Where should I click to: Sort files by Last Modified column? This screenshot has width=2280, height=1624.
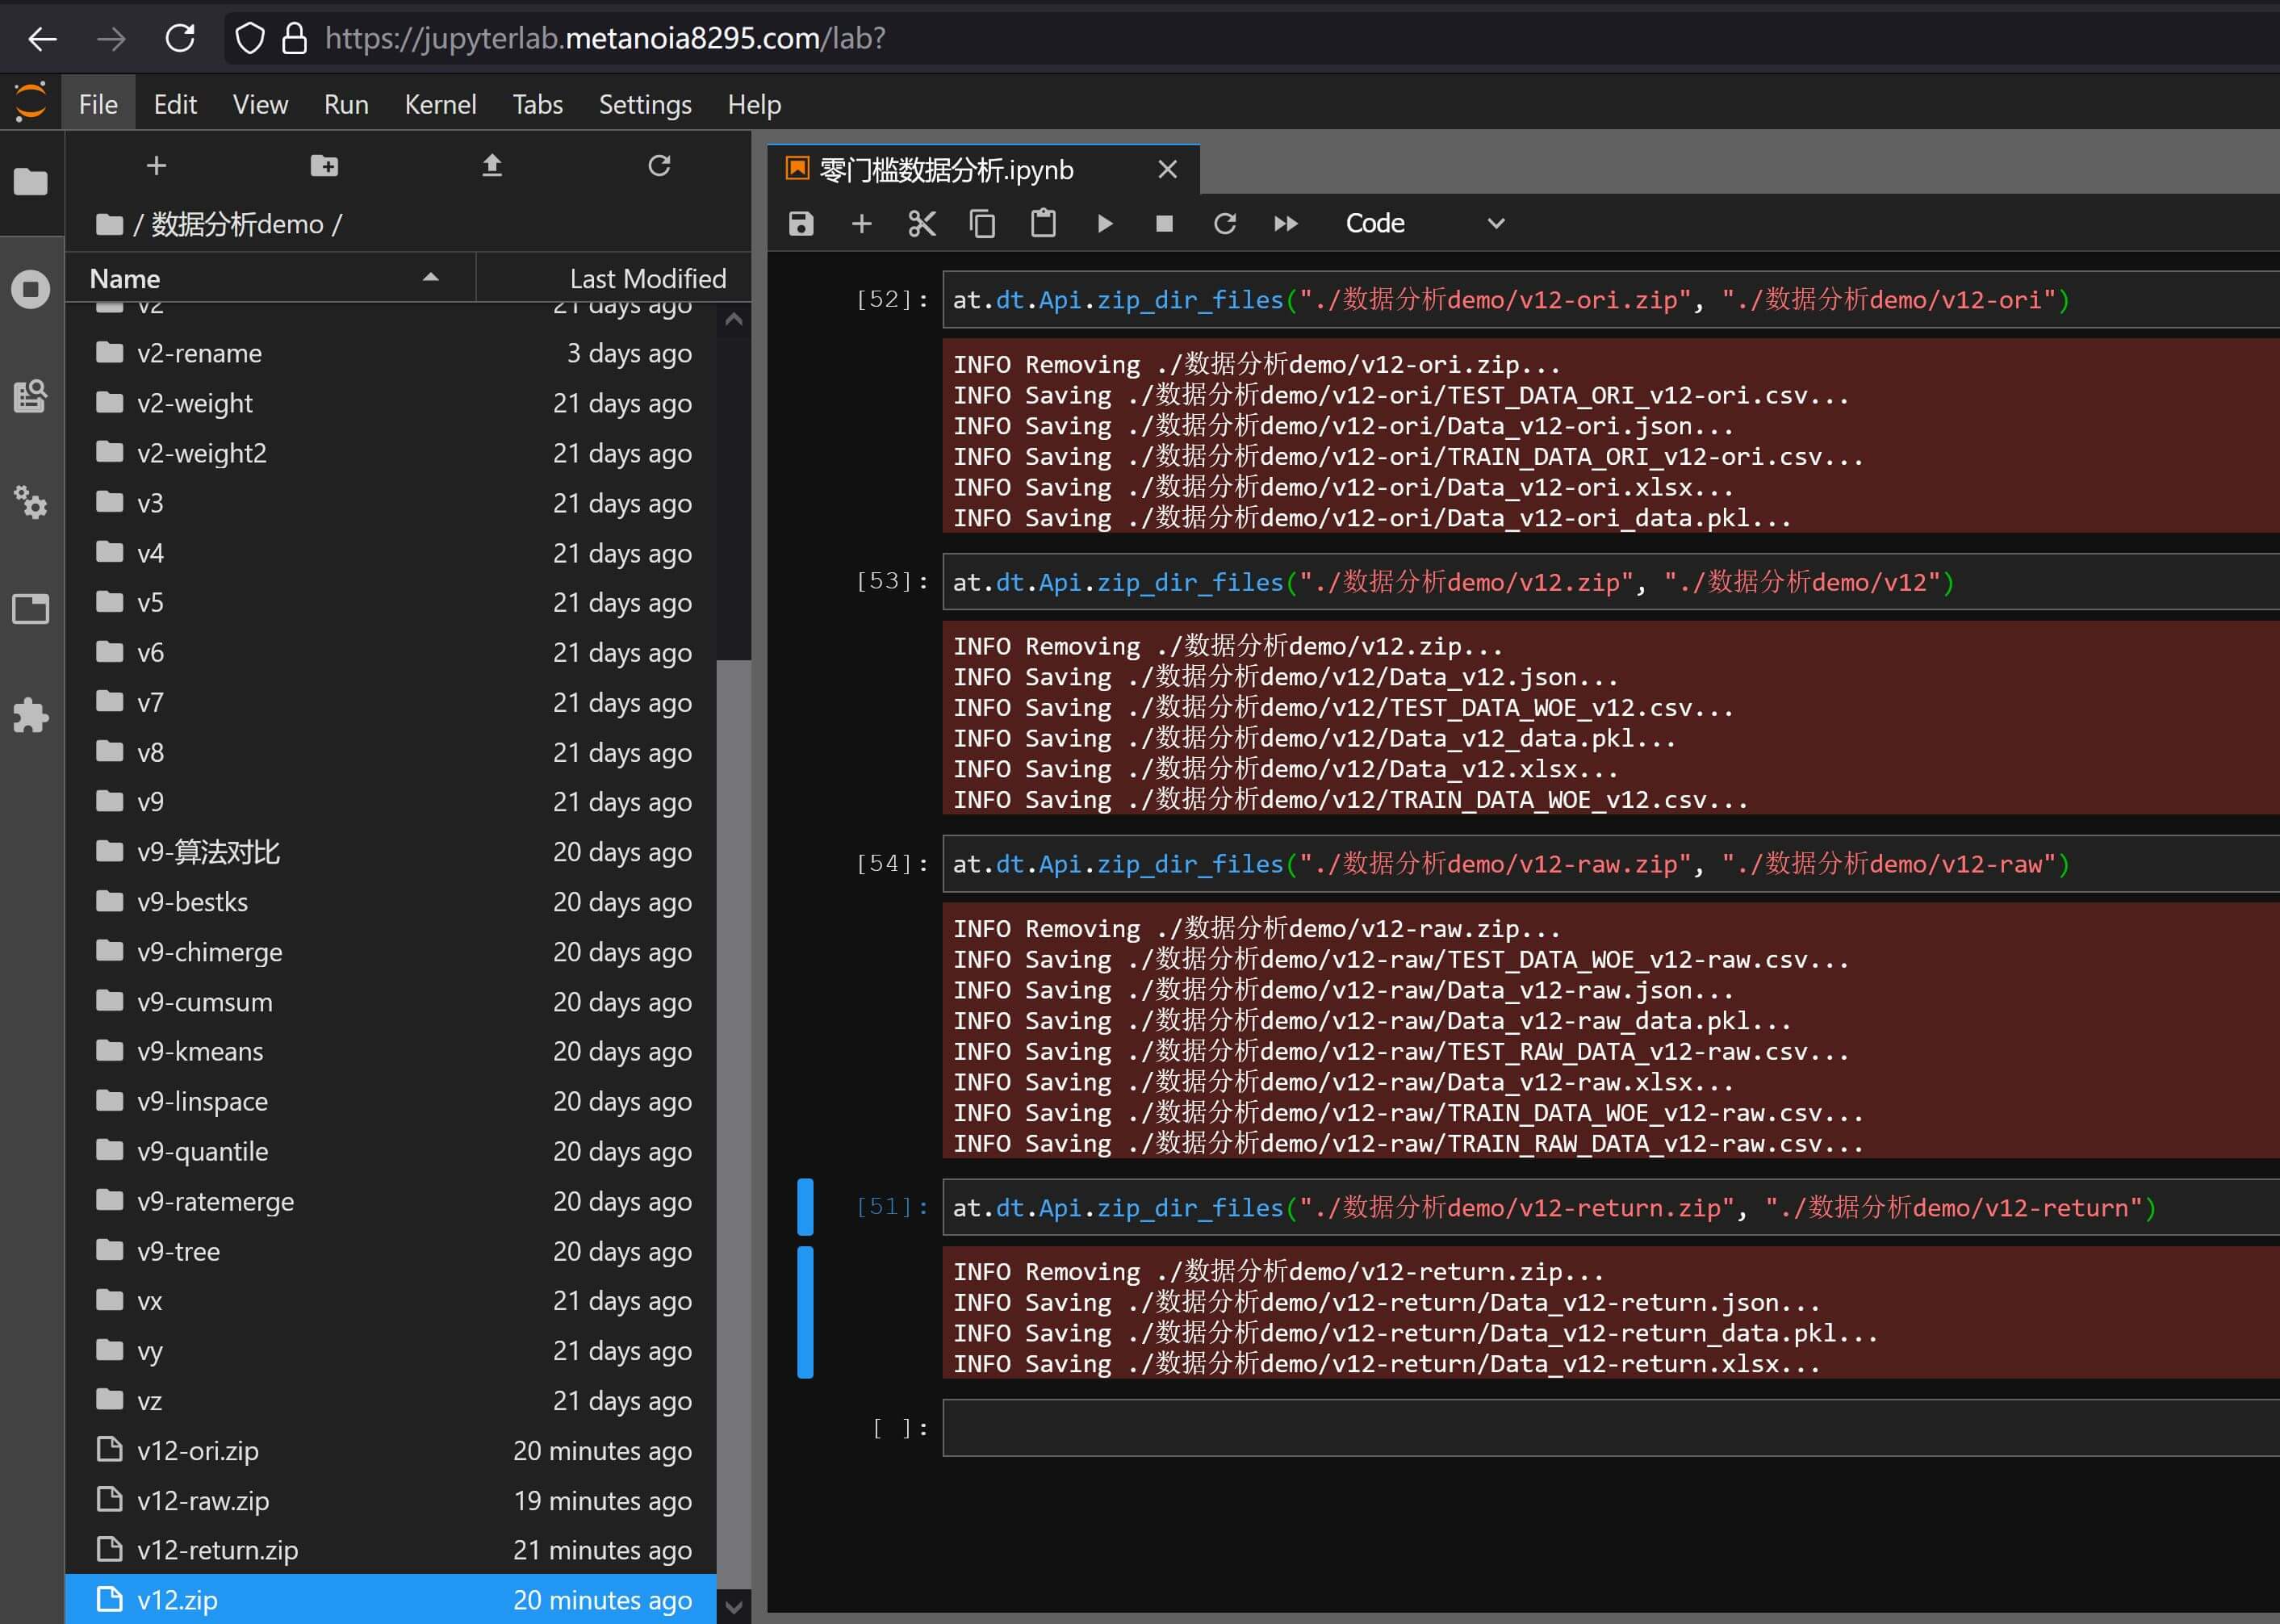click(647, 278)
